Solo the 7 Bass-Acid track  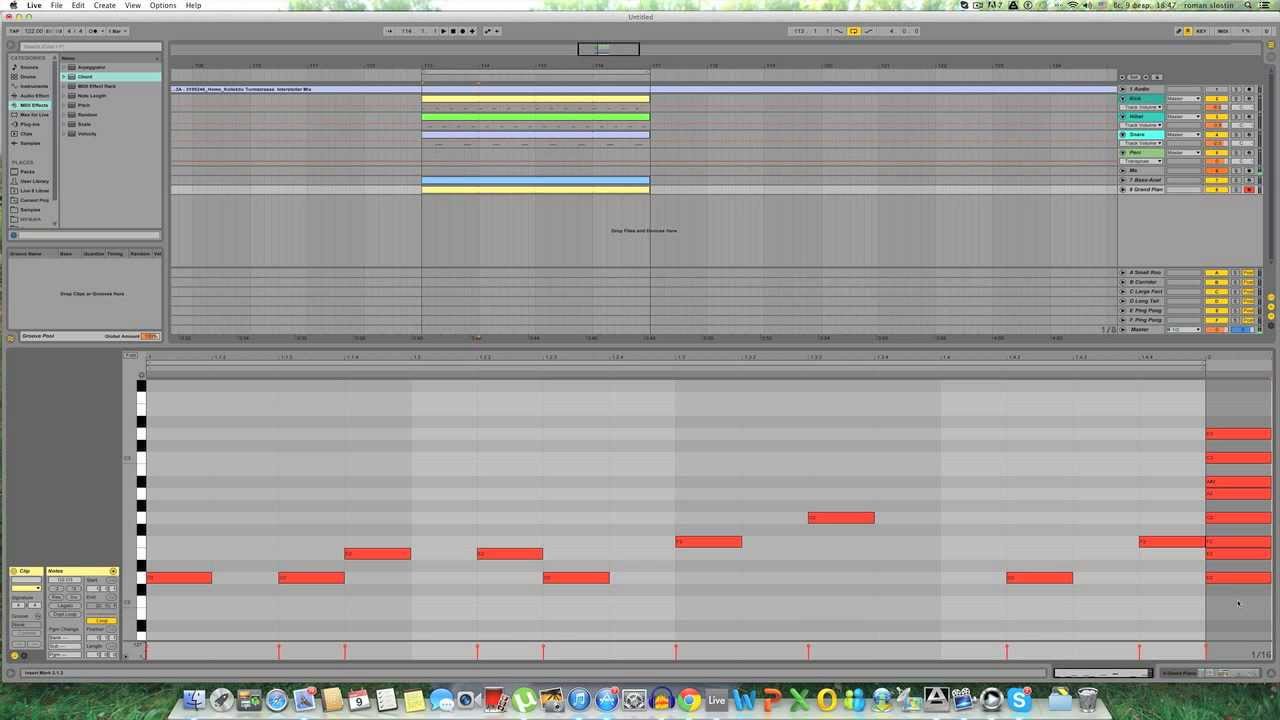coord(1236,180)
